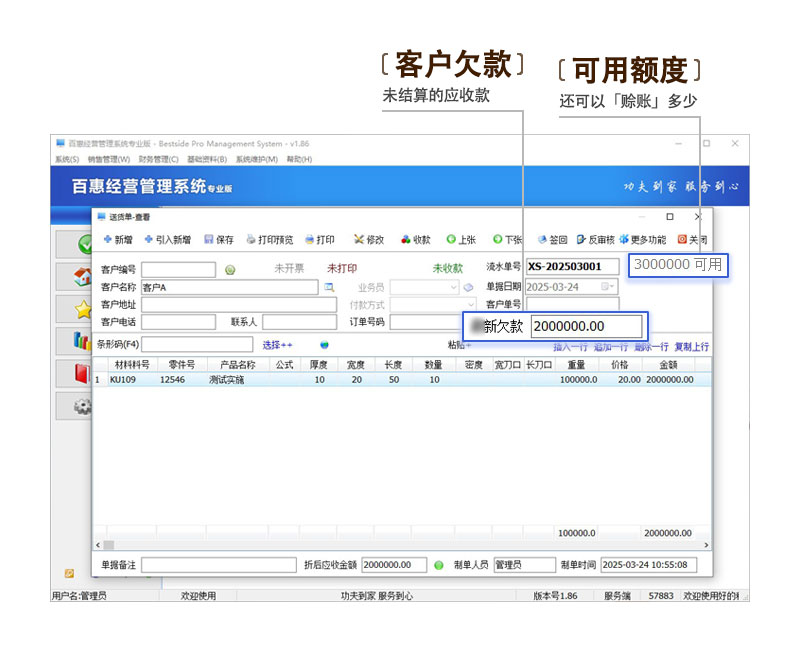Open 销售管理(W) menu
This screenshot has height=660, width=800.
[x=109, y=159]
